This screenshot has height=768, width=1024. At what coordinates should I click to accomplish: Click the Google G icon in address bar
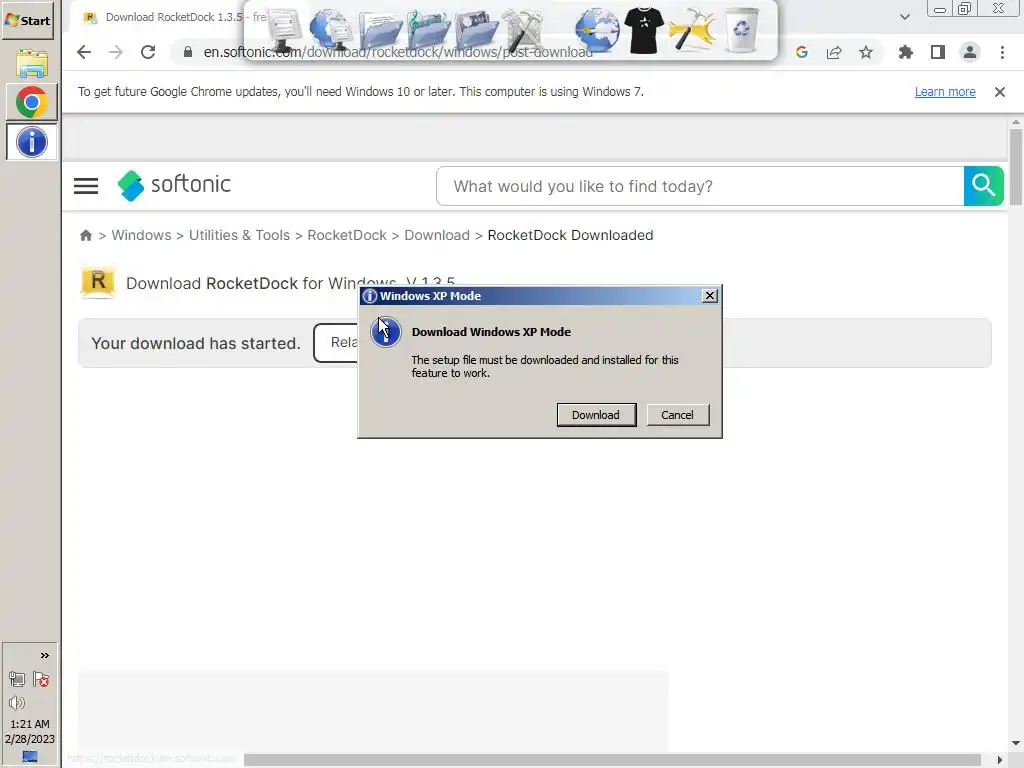coord(802,52)
